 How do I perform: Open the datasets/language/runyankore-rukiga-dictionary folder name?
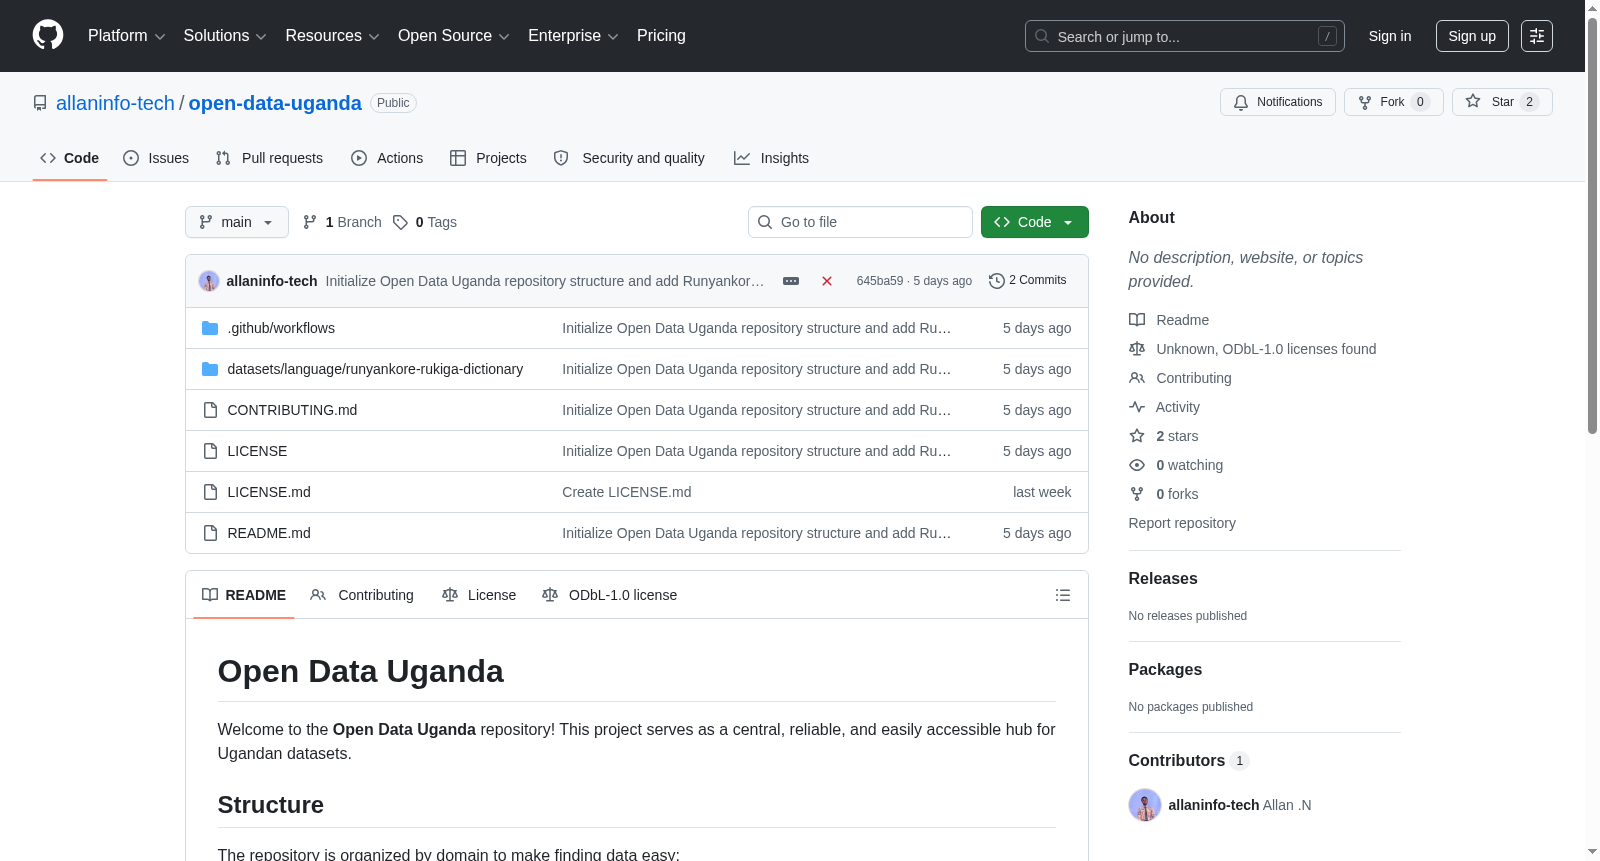[375, 369]
